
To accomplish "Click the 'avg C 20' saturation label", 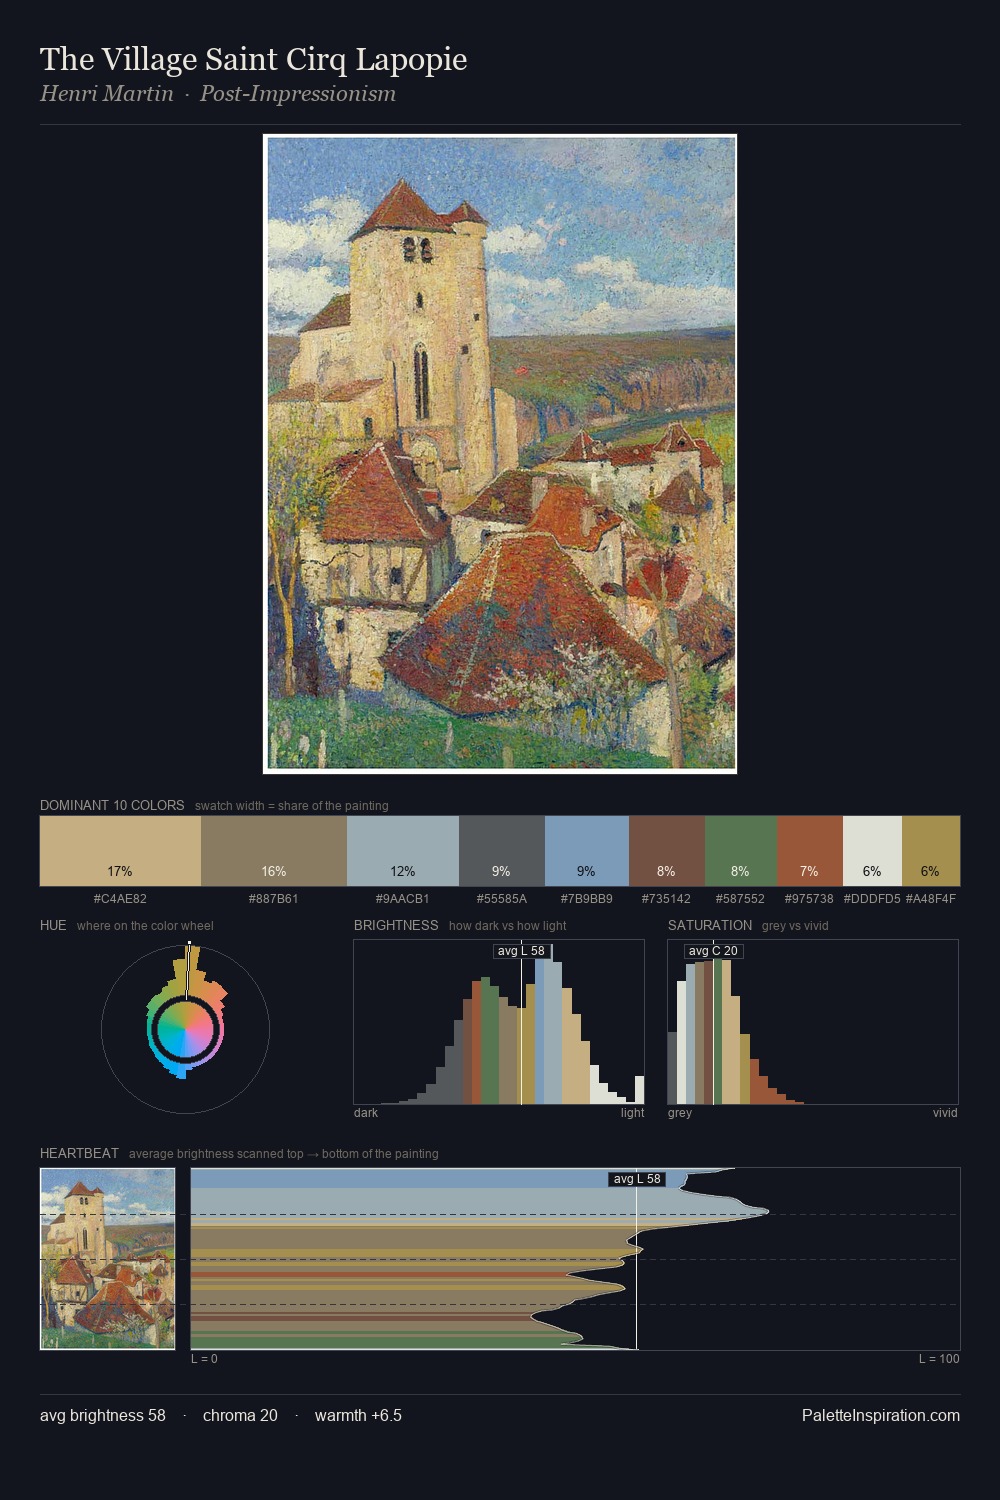I will (713, 951).
